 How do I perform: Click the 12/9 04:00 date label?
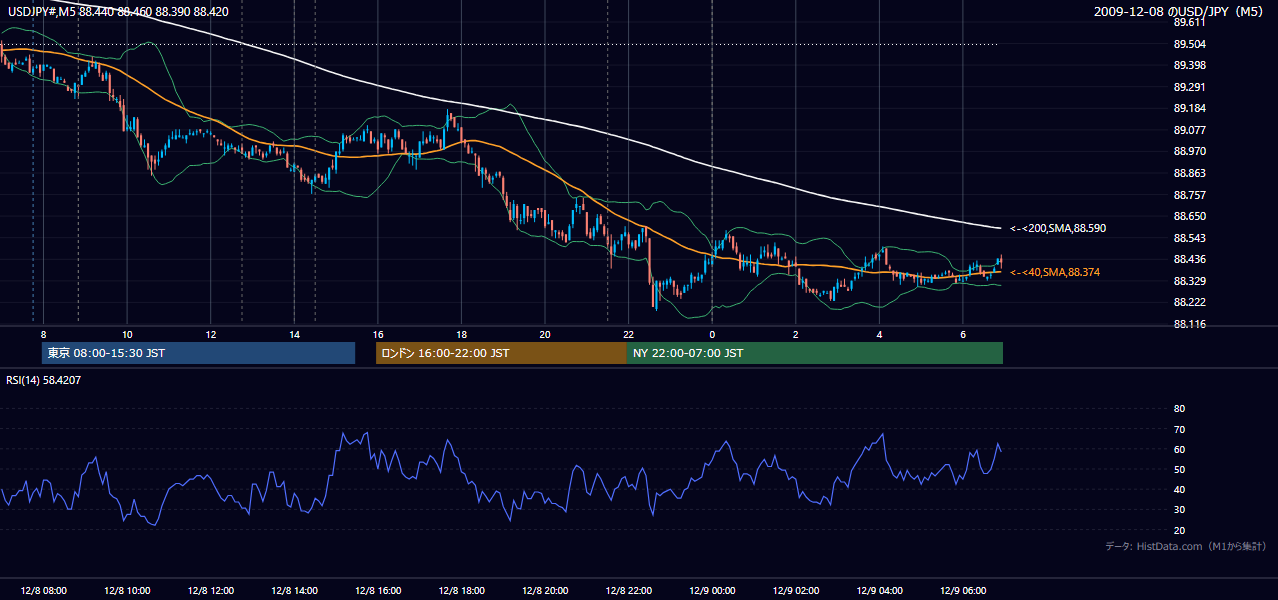point(879,591)
